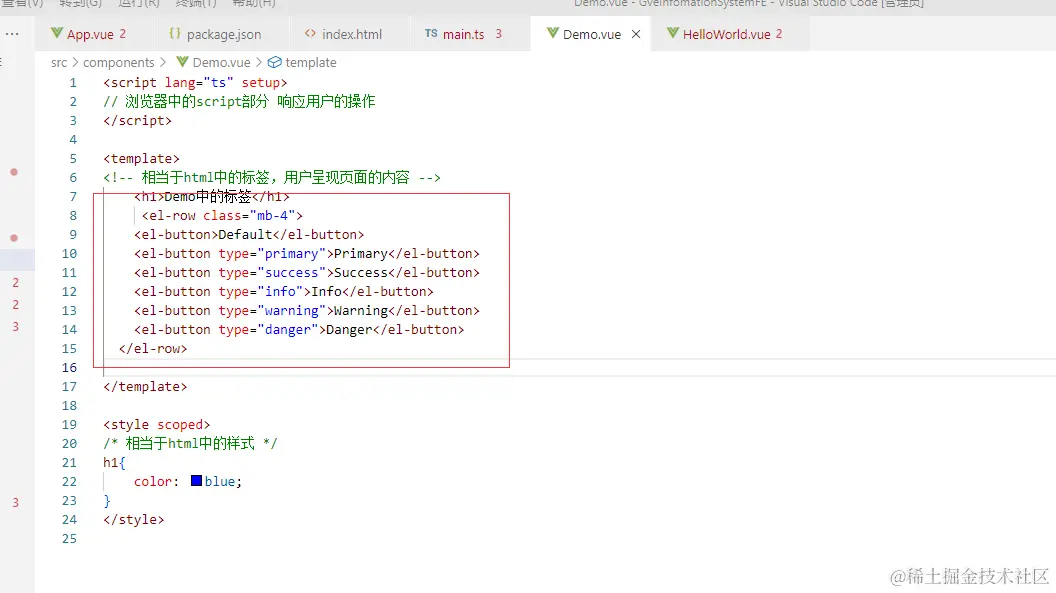
Task: Click the green comment '浏览器中的script部分' line
Action: (239, 102)
